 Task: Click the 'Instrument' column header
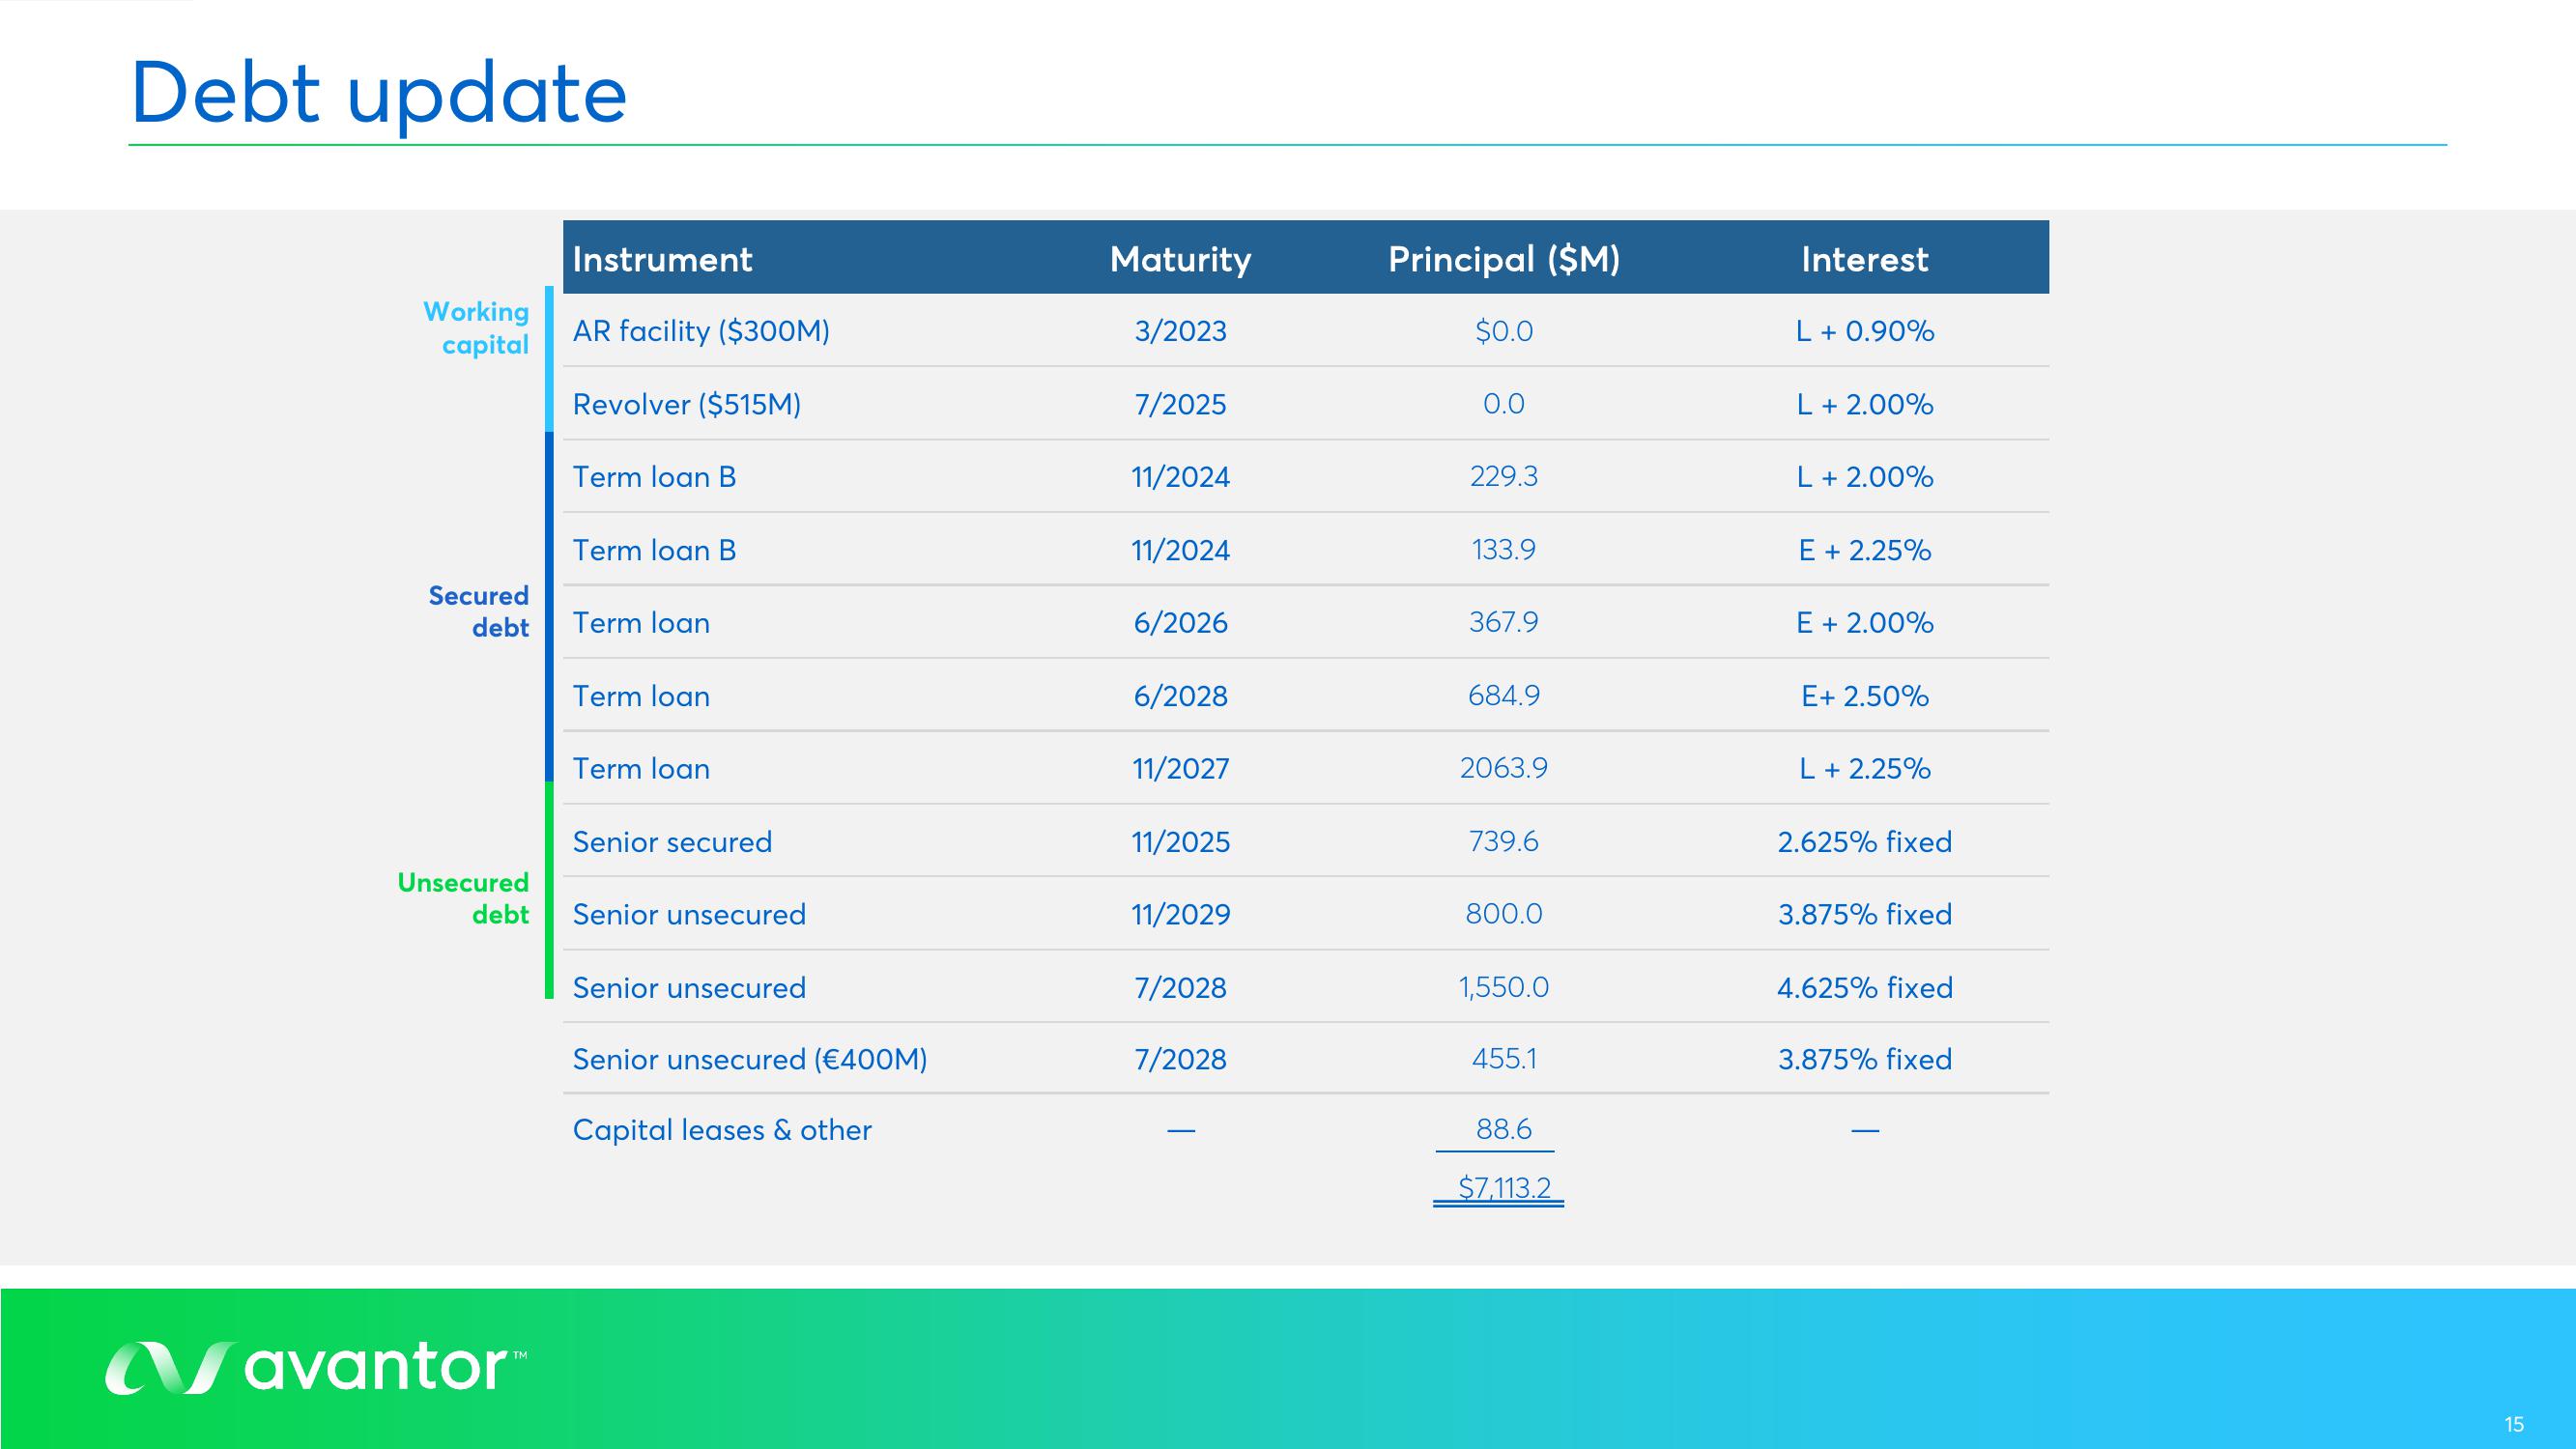click(x=662, y=259)
